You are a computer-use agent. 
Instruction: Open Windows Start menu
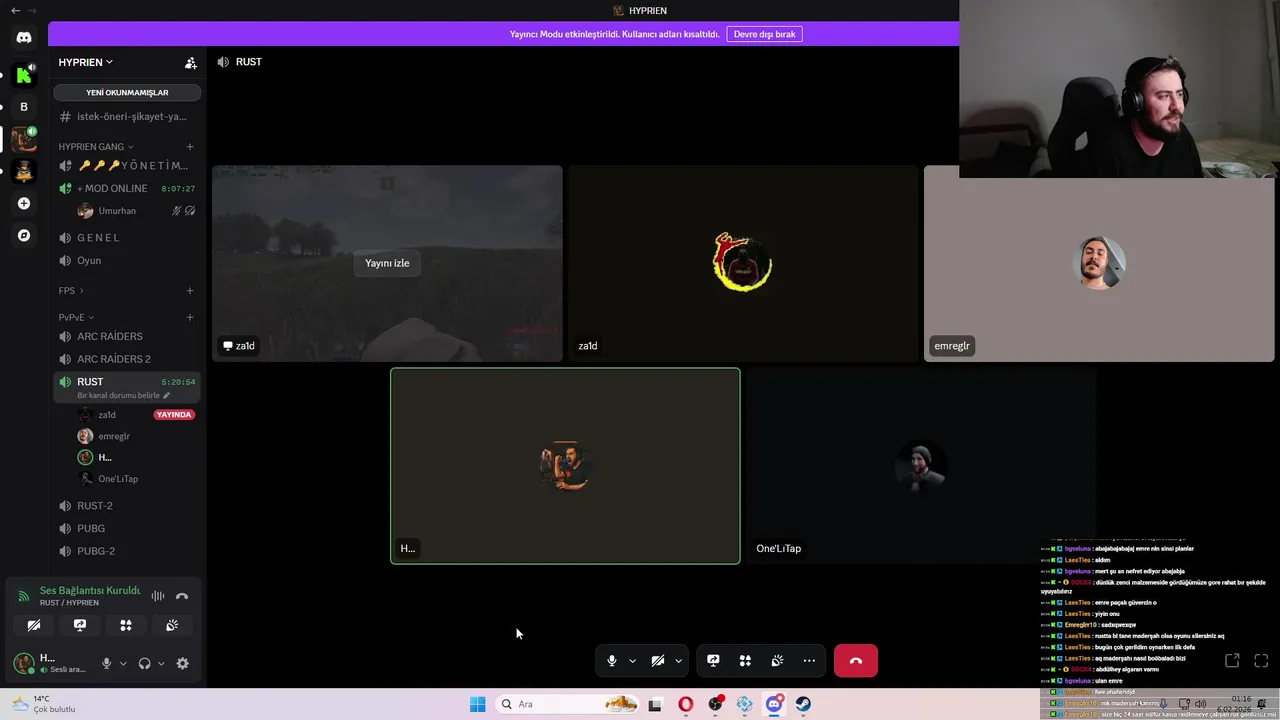point(477,704)
